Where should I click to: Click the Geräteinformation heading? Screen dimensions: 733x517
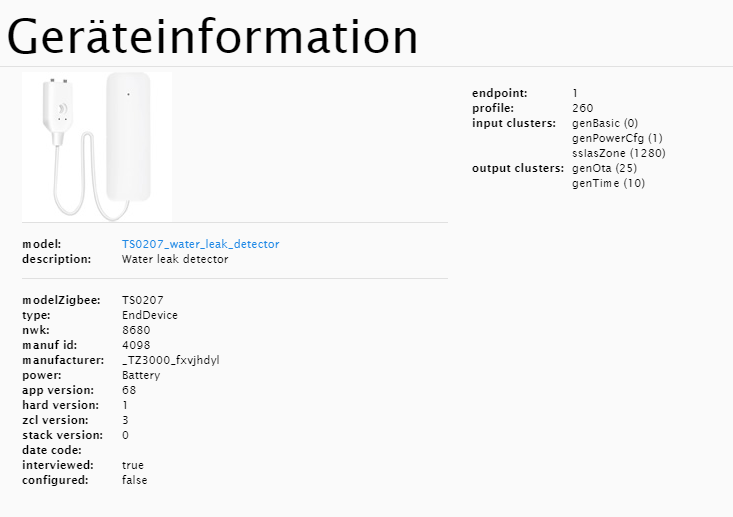pyautogui.click(x=212, y=36)
